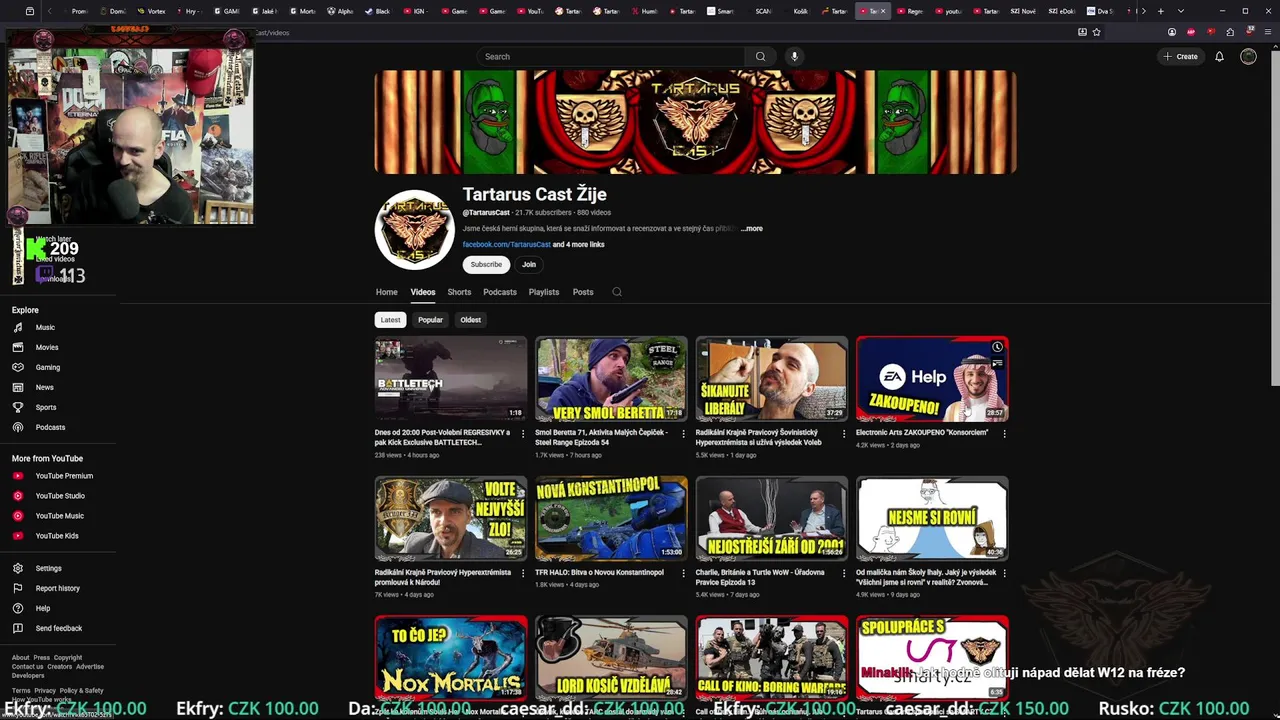Select Latest sort chip
This screenshot has width=1280, height=720.
tap(391, 320)
